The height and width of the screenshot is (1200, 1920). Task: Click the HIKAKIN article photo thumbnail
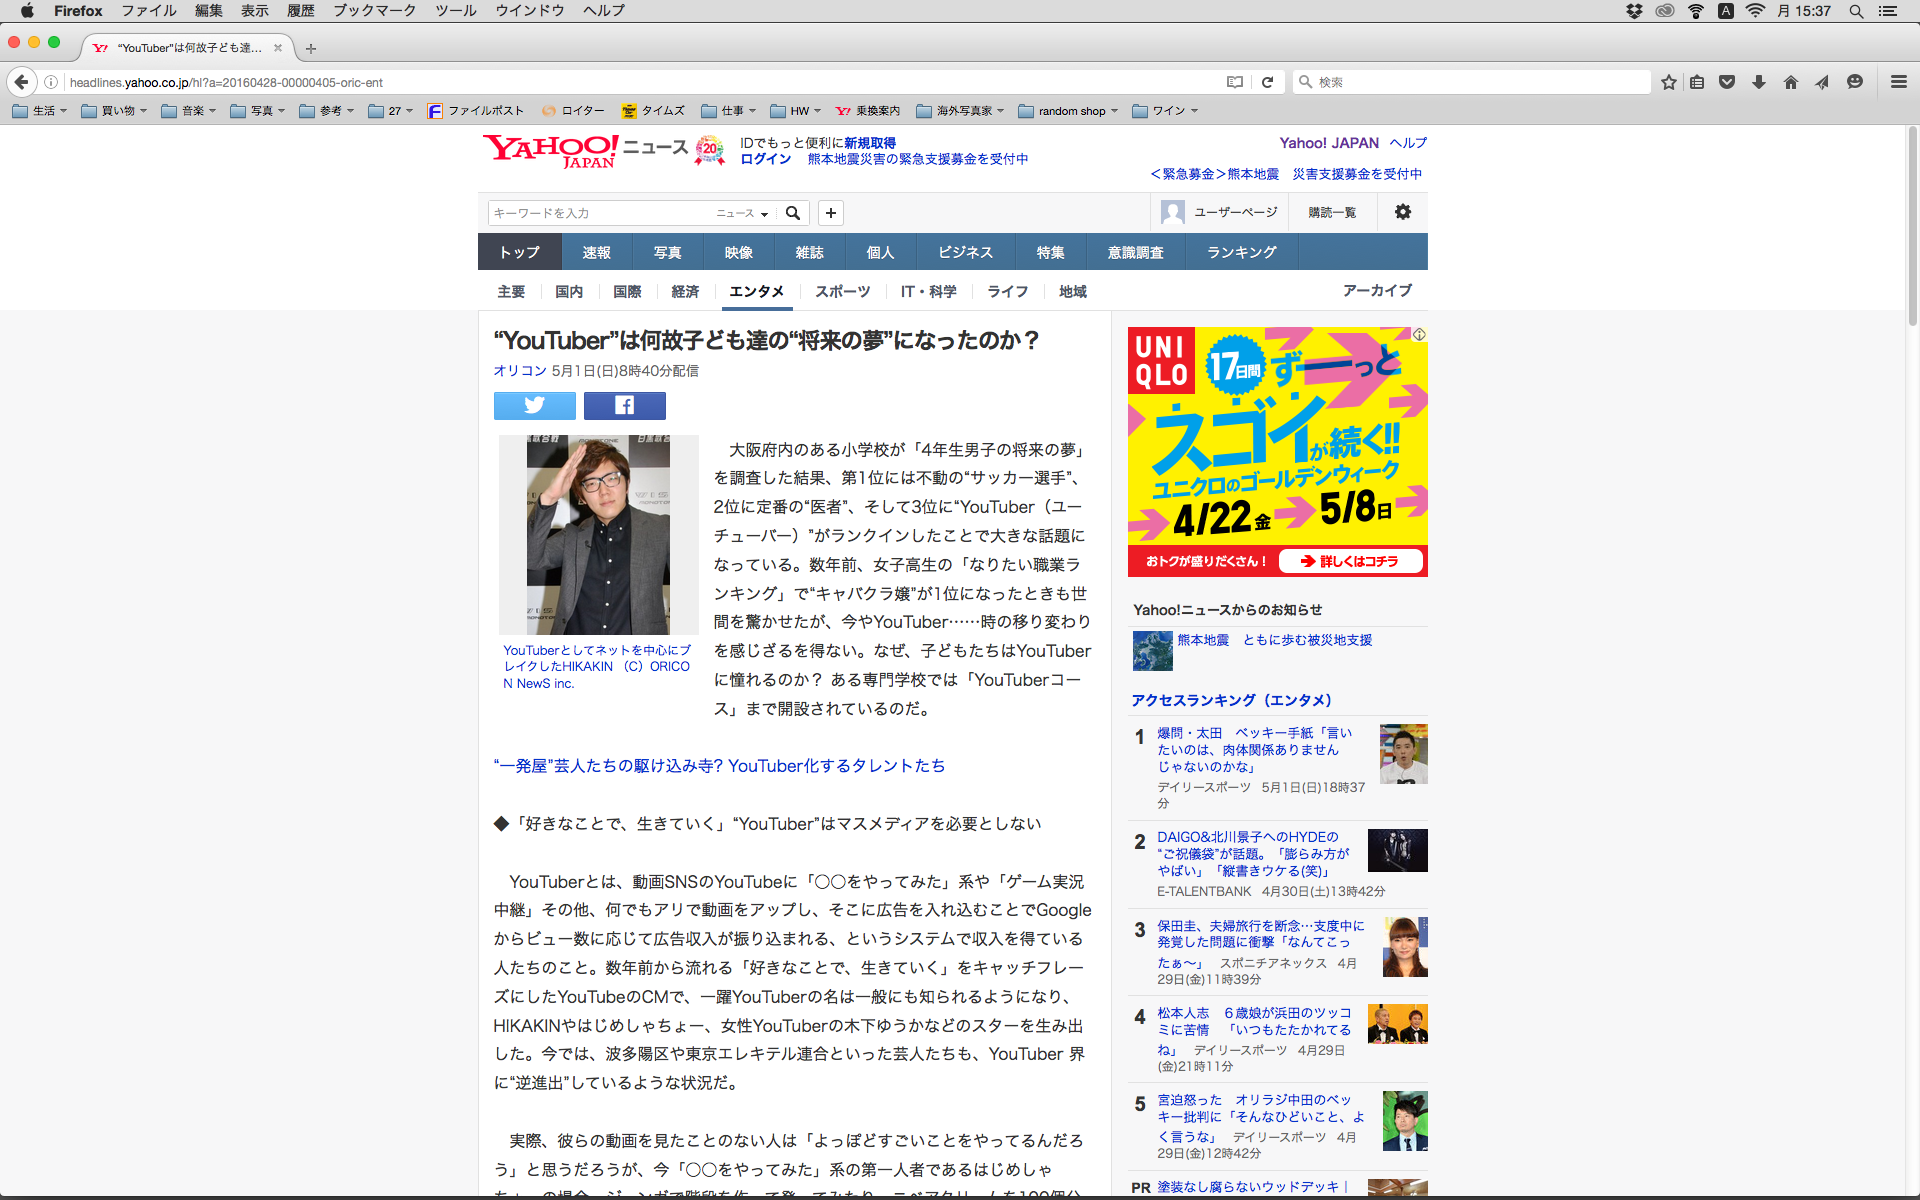pyautogui.click(x=598, y=534)
